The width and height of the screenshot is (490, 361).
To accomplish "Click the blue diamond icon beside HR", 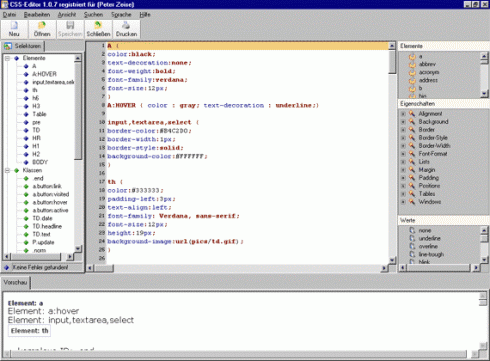I will tap(26, 138).
